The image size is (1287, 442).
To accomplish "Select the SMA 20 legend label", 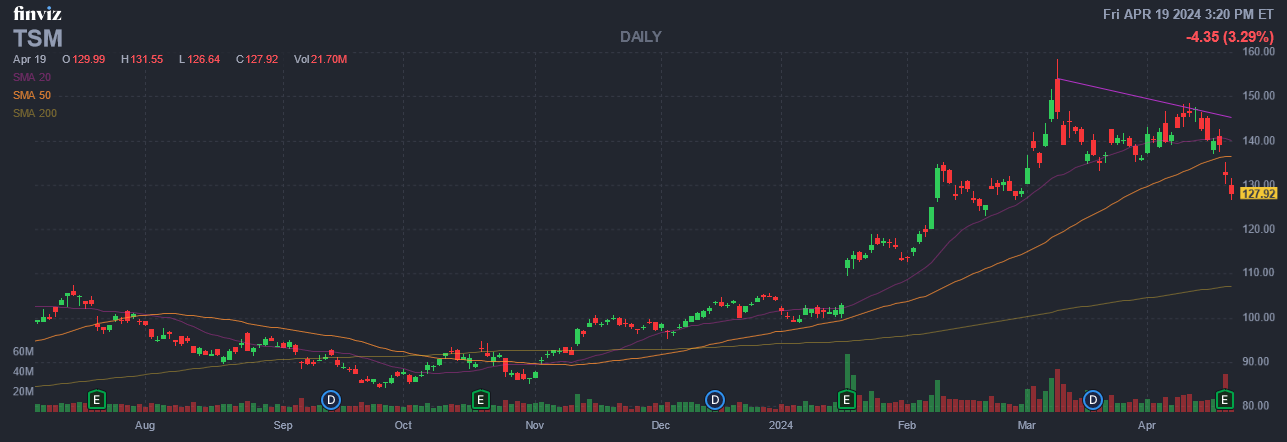I will click(34, 77).
